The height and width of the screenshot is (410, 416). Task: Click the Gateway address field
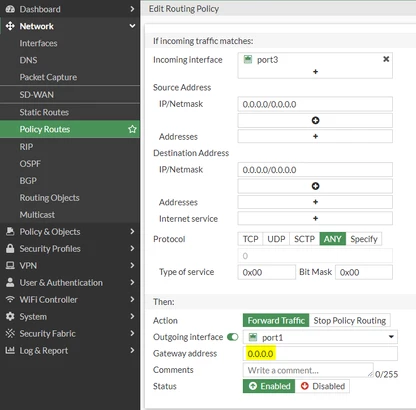coord(320,354)
